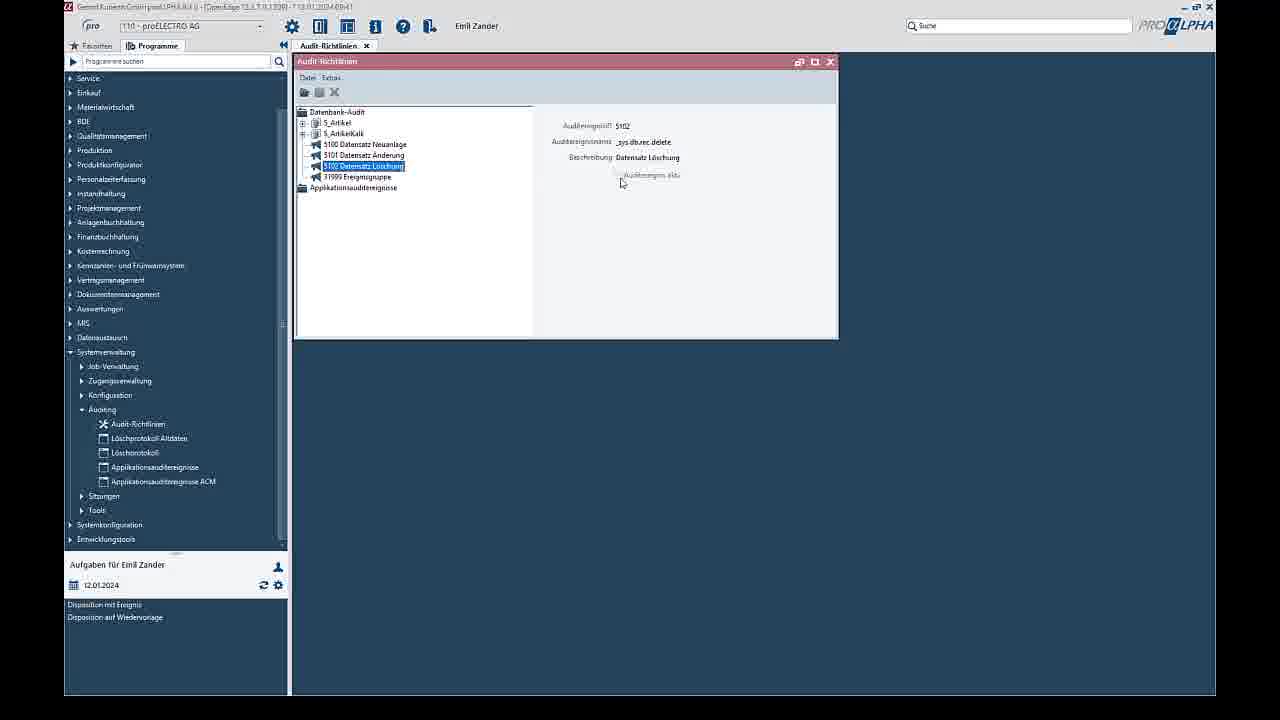Expand the Produktion menu entry
This screenshot has width=1280, height=720.
click(70, 151)
